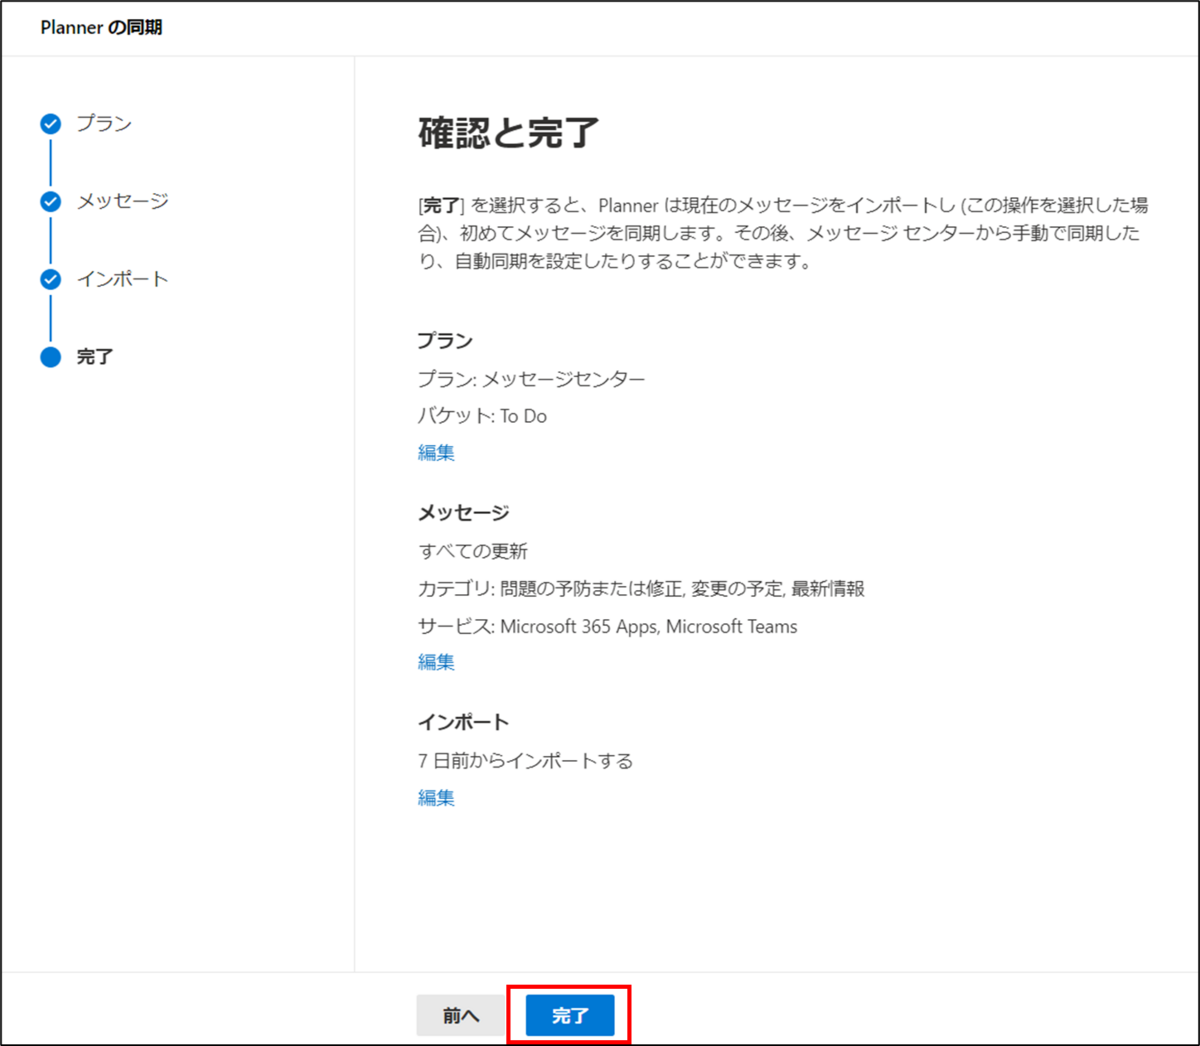
Task: Click the bold インポート section heading
Action: point(463,722)
